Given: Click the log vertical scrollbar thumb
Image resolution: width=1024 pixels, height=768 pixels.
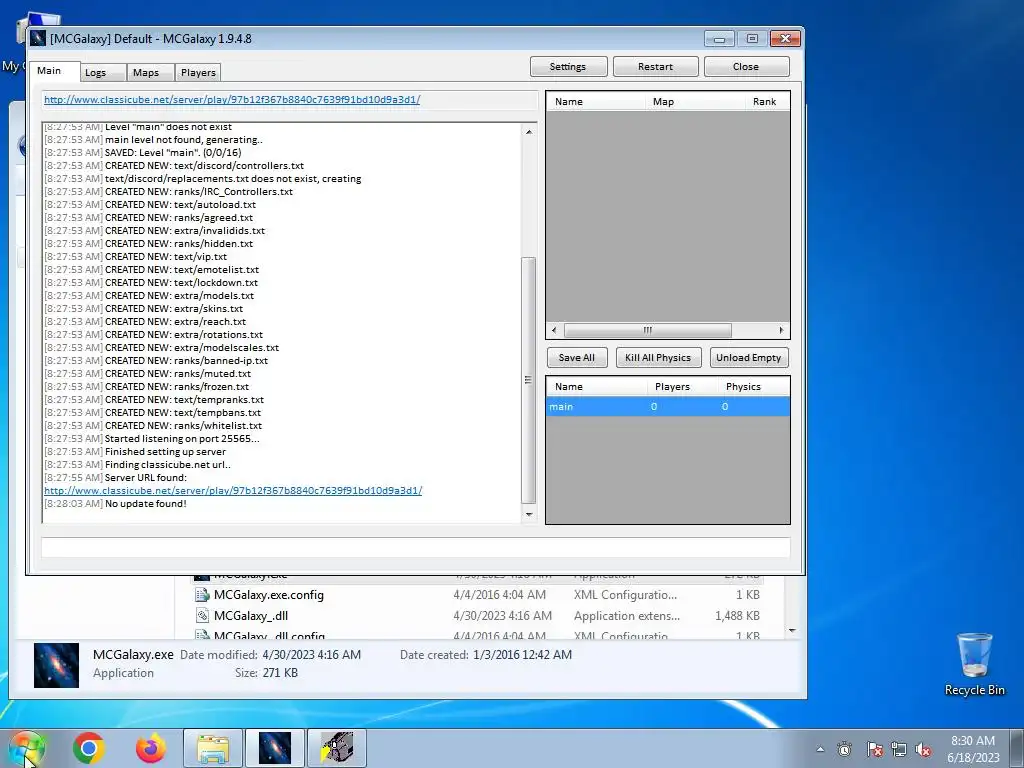Looking at the screenshot, I should (528, 380).
